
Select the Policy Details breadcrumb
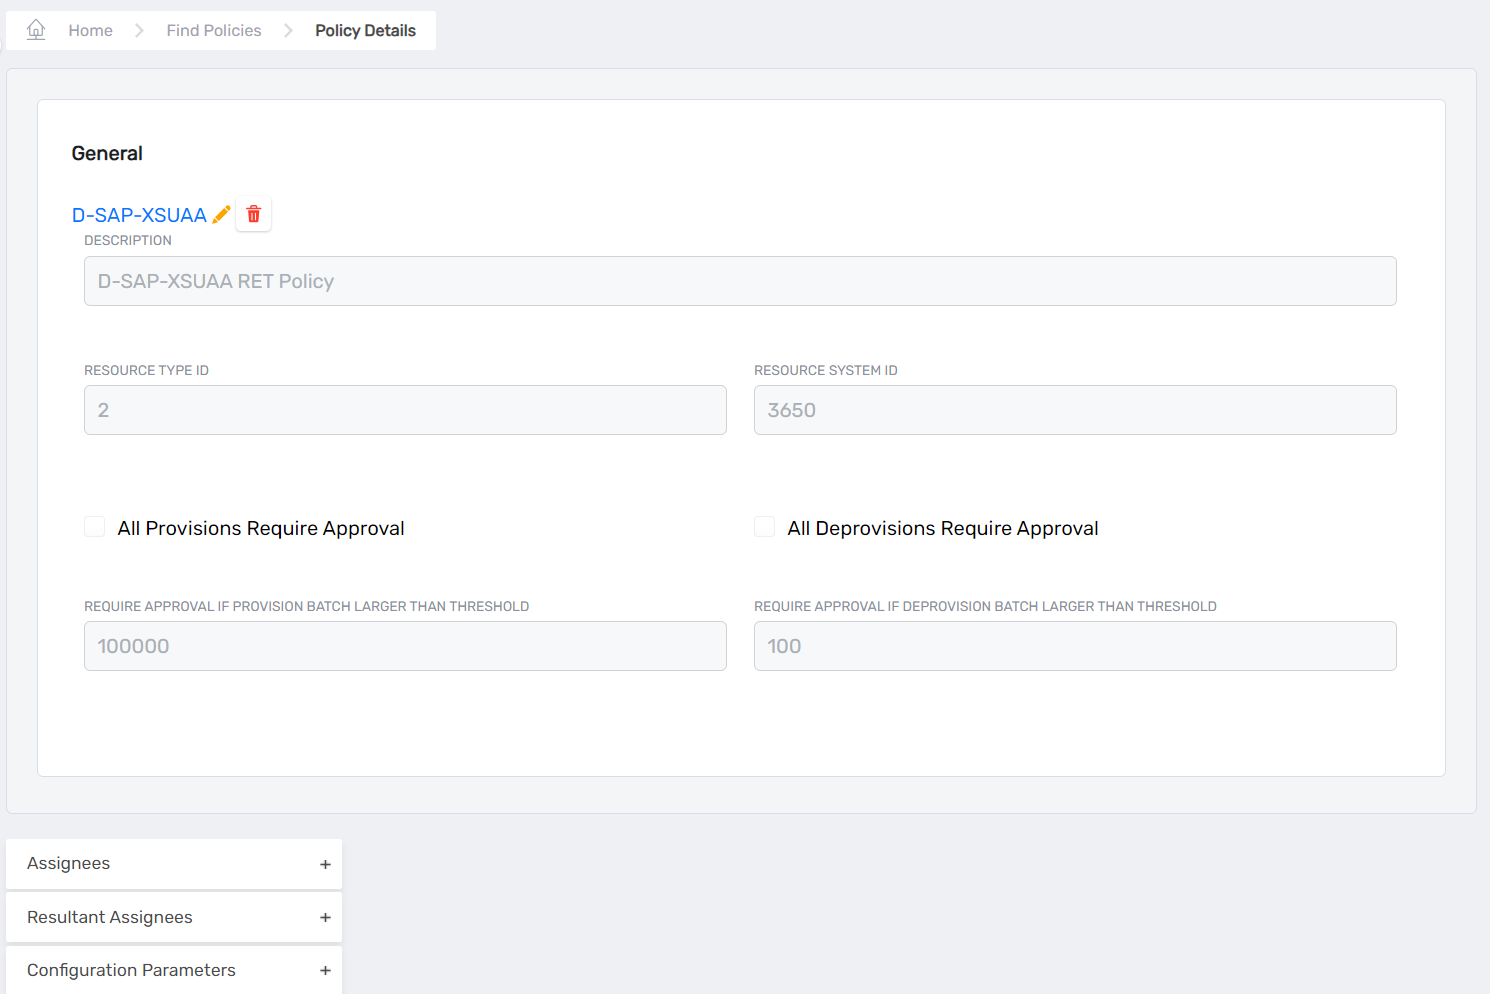[x=365, y=31]
